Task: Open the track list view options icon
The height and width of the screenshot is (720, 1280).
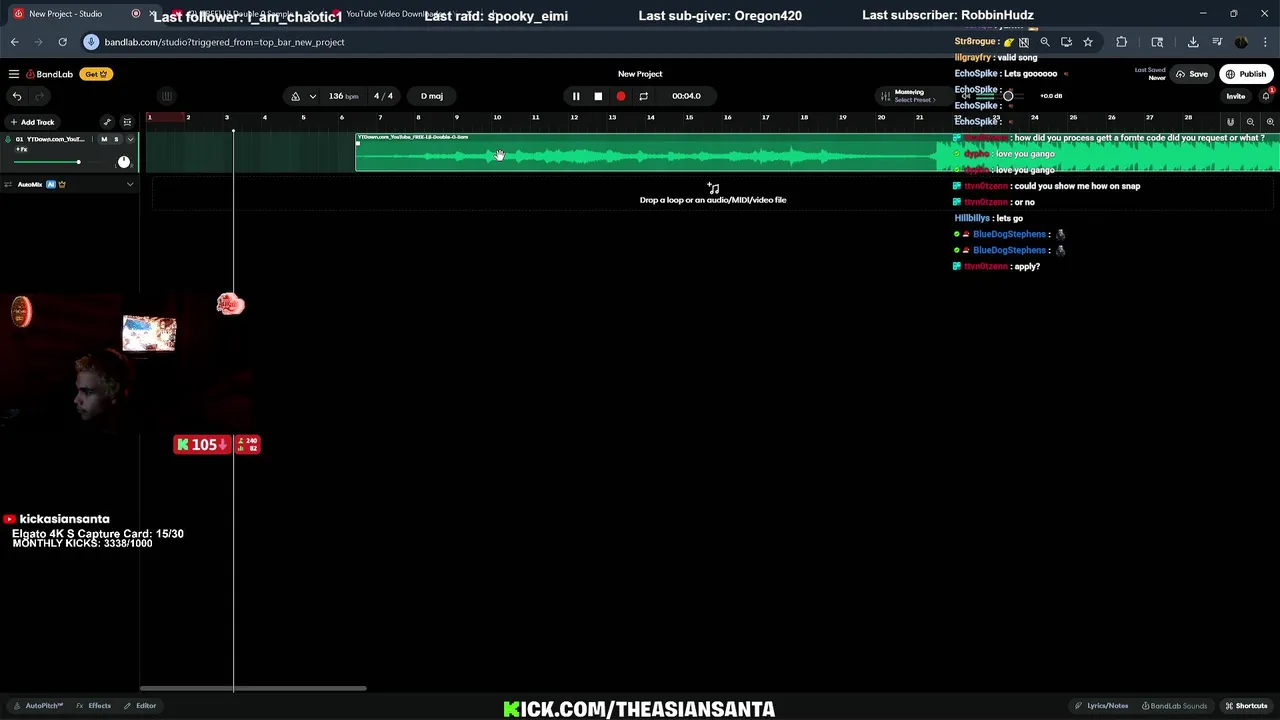Action: coord(127,122)
